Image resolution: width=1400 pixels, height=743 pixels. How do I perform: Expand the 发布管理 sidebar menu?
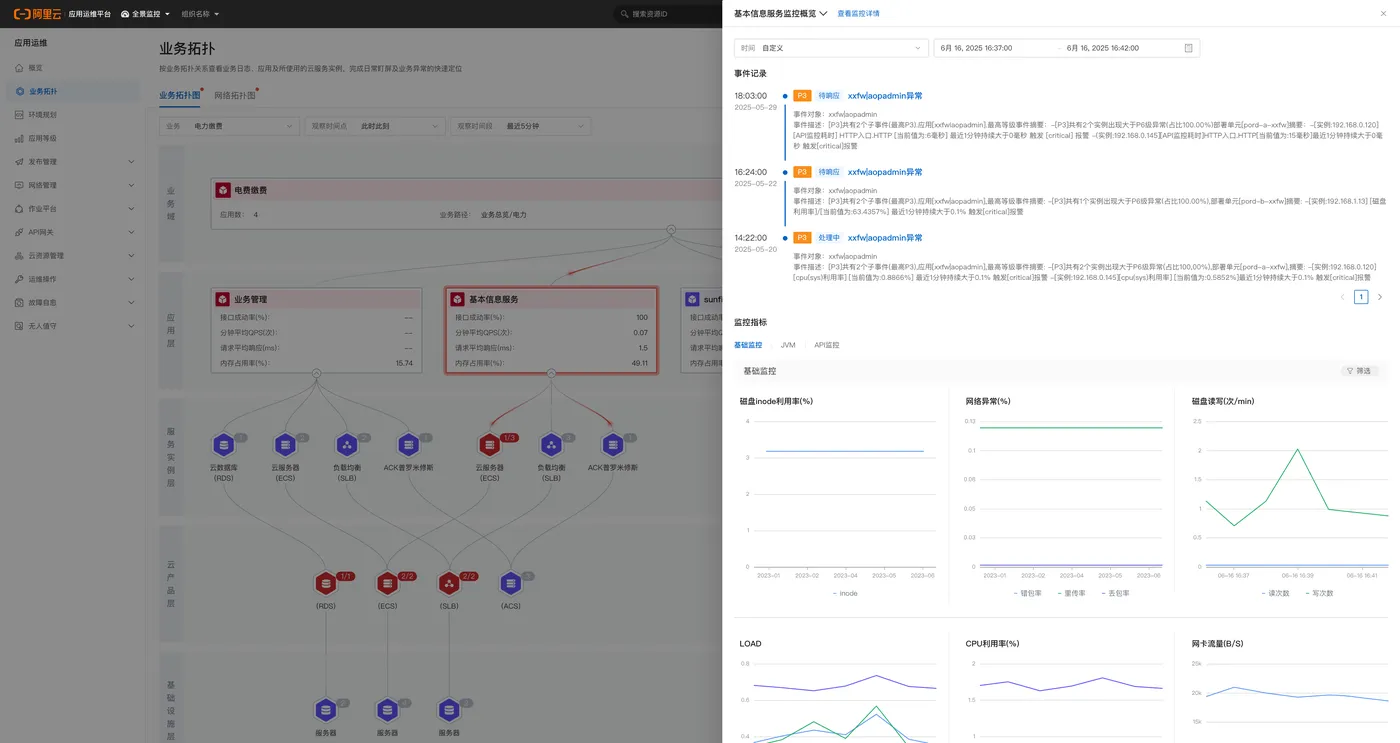coord(131,161)
